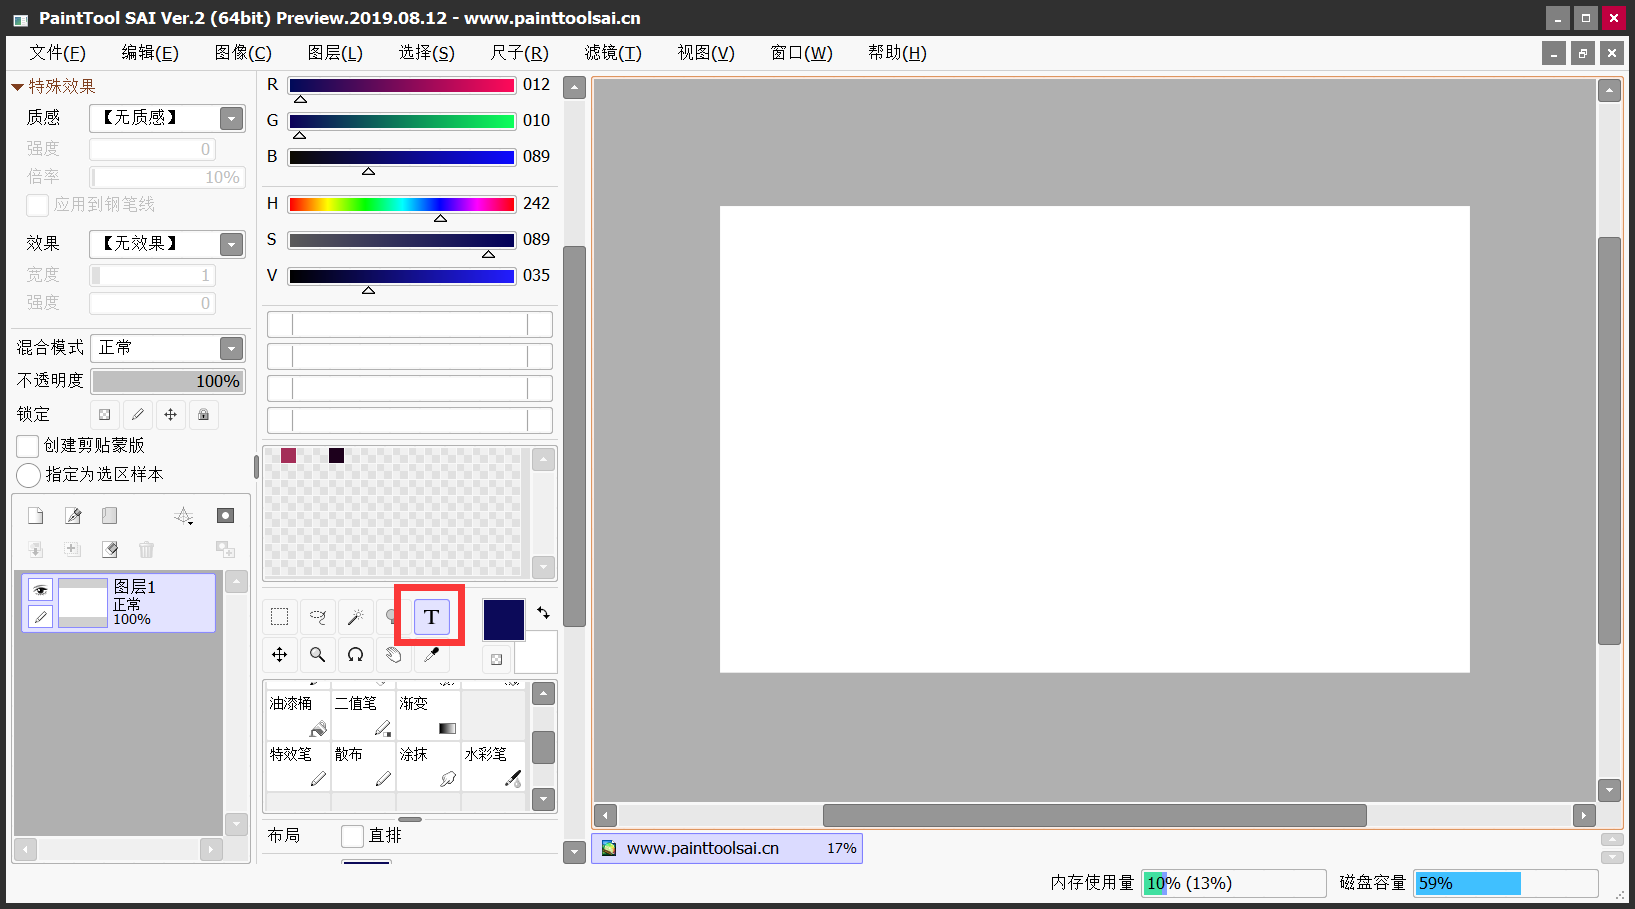Open the 帮助(H) menu
1635x909 pixels.
tap(897, 53)
